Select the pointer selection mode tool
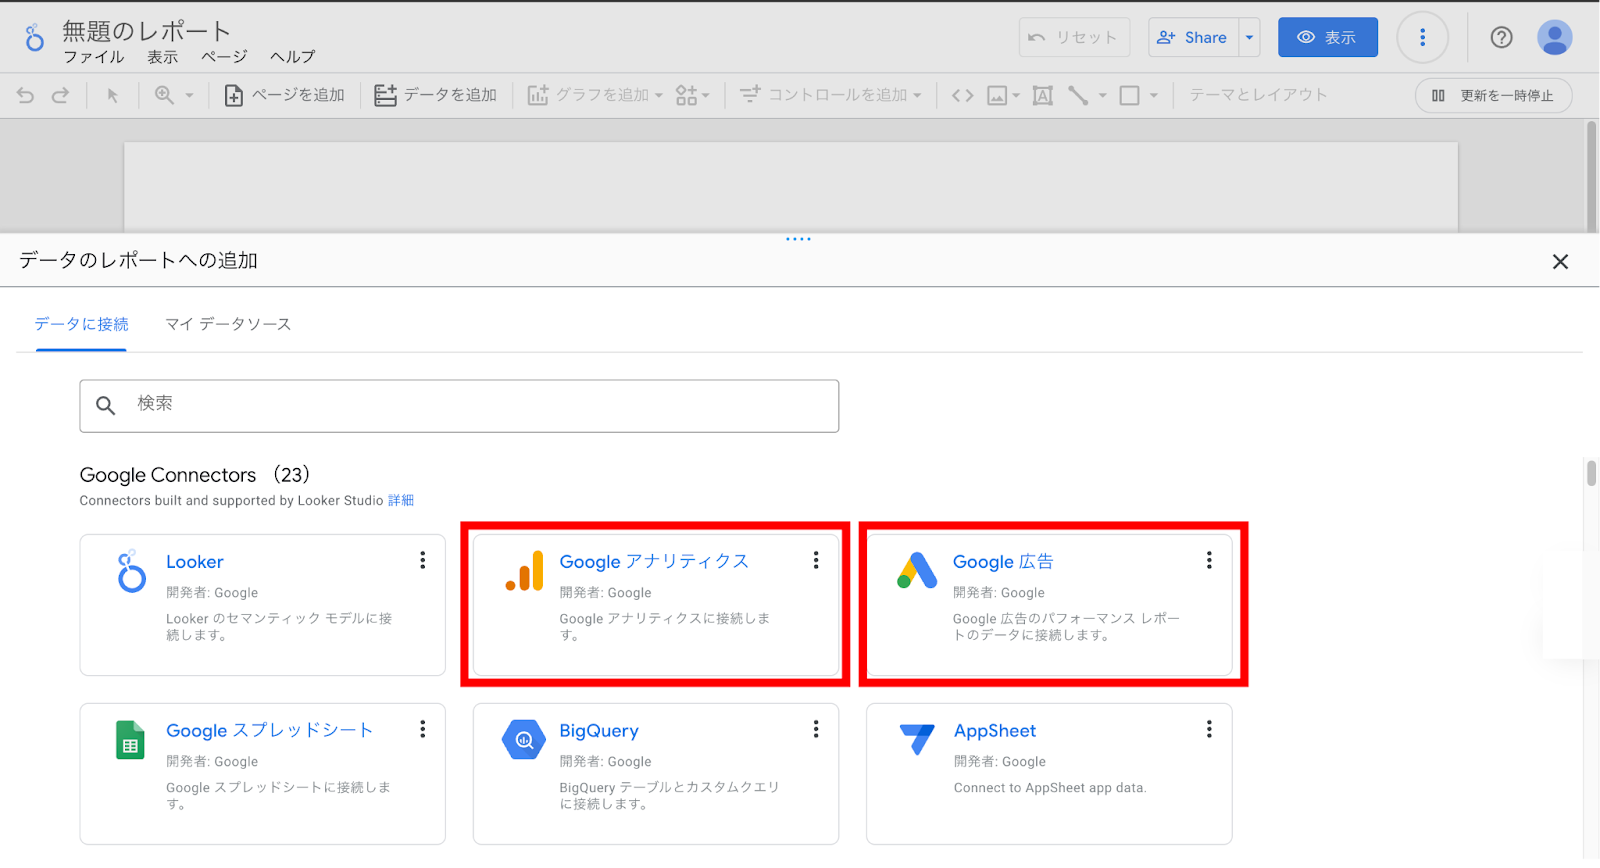 [112, 95]
